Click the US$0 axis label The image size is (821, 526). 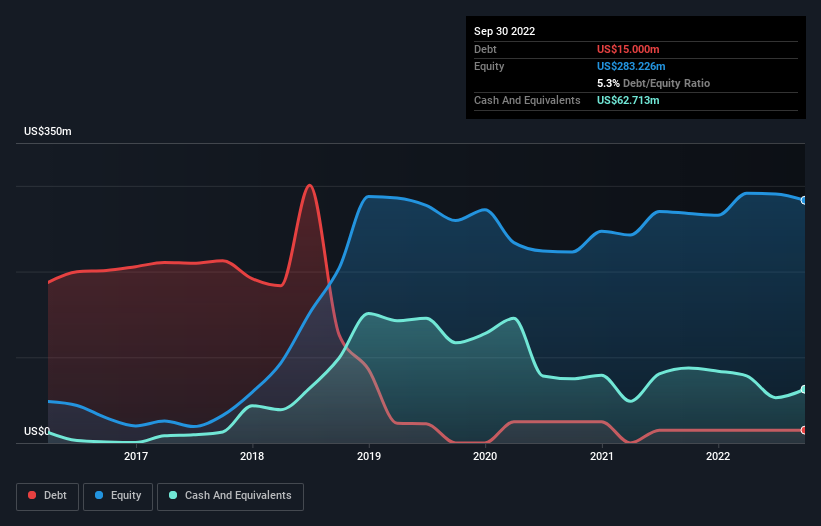[x=37, y=431]
